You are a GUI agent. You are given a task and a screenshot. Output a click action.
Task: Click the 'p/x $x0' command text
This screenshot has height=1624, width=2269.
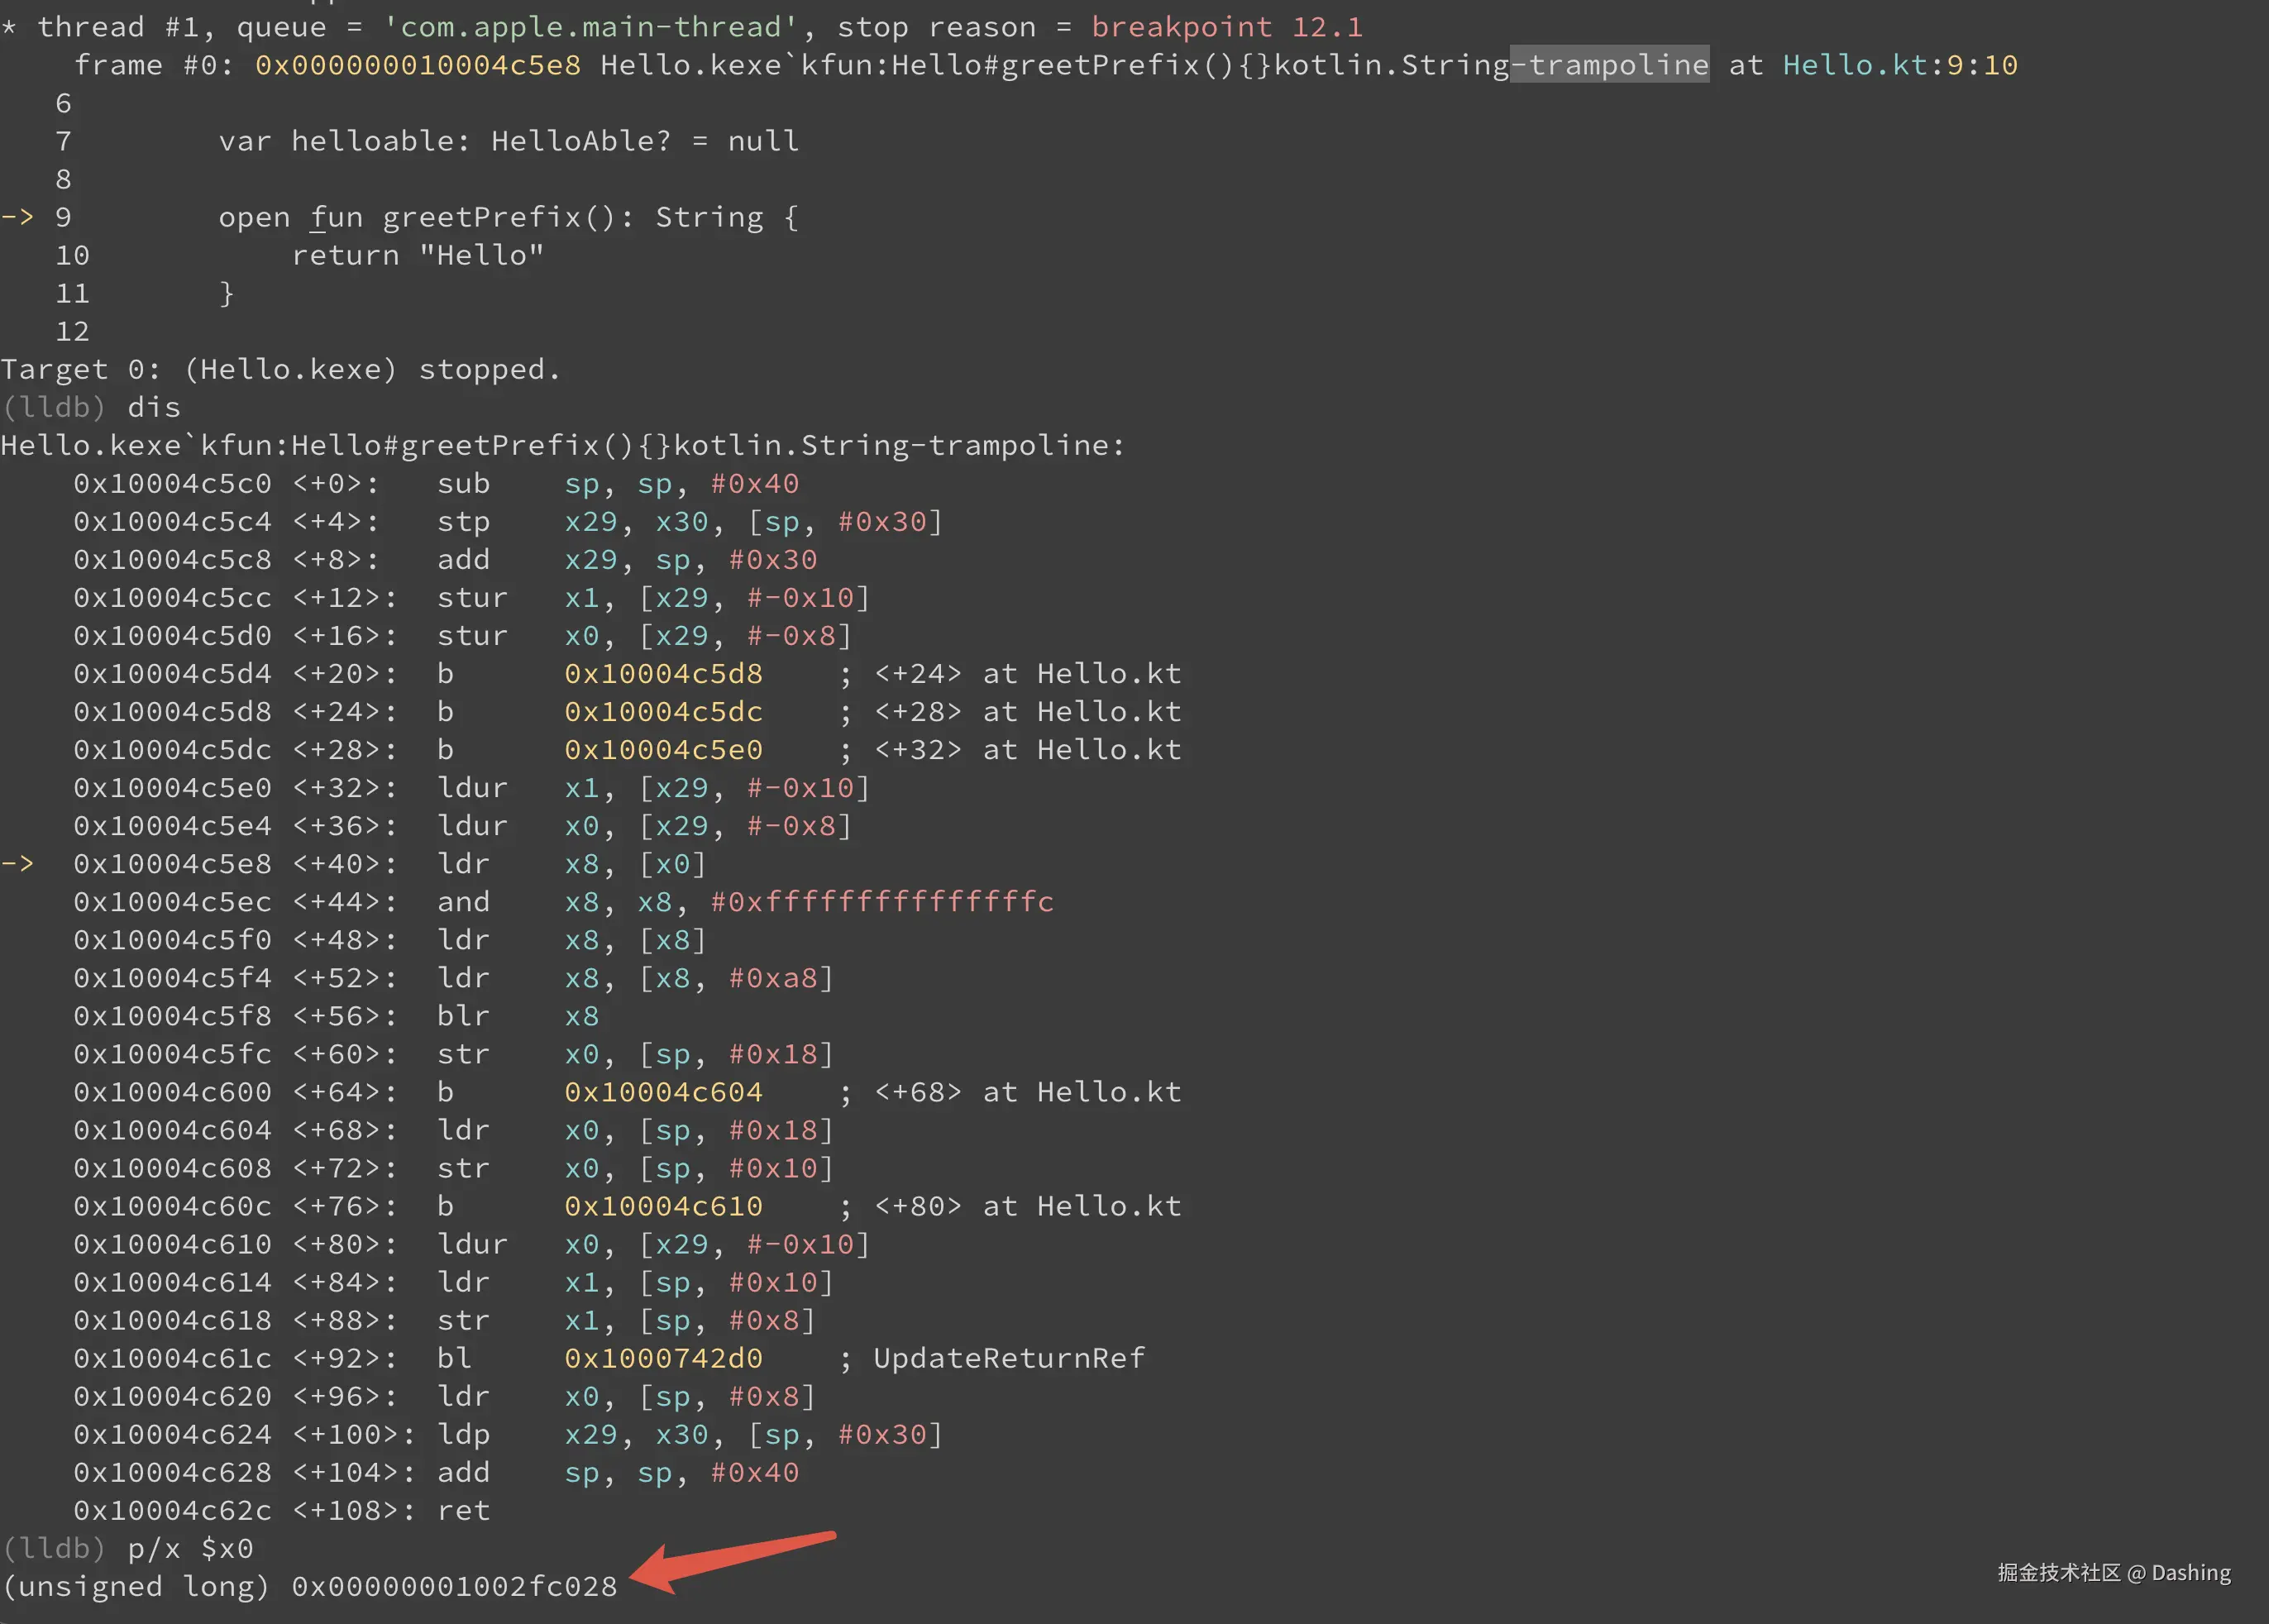[190, 1548]
